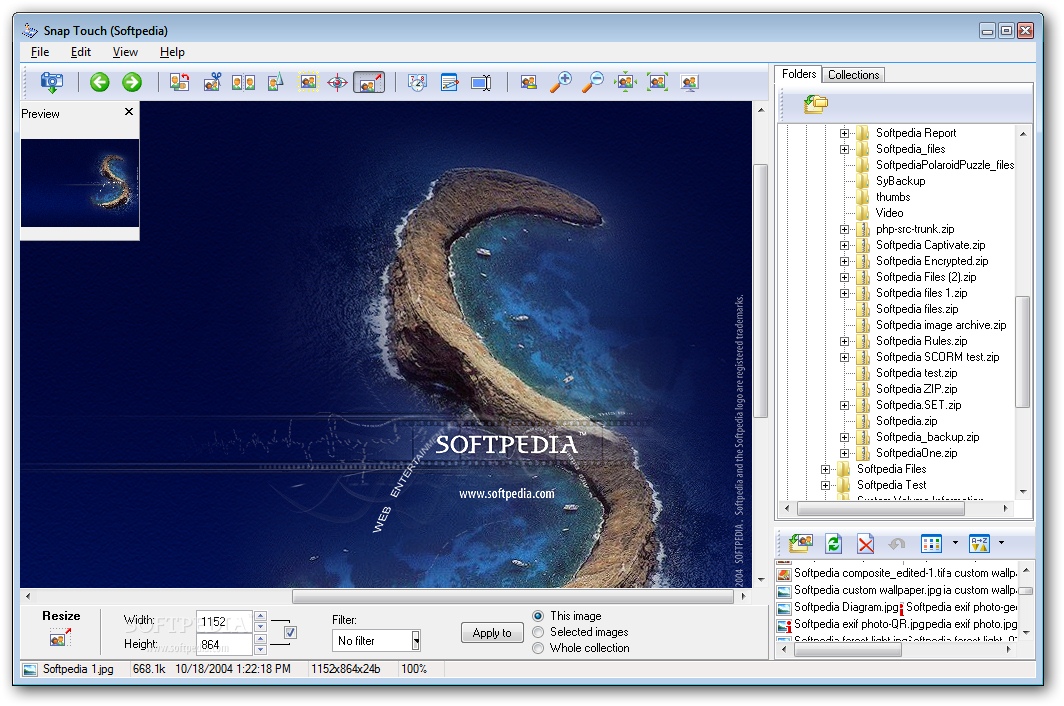Screen dimensions: 1064x706
Task: Open the view mode dropdown arrow
Action: [x=955, y=542]
